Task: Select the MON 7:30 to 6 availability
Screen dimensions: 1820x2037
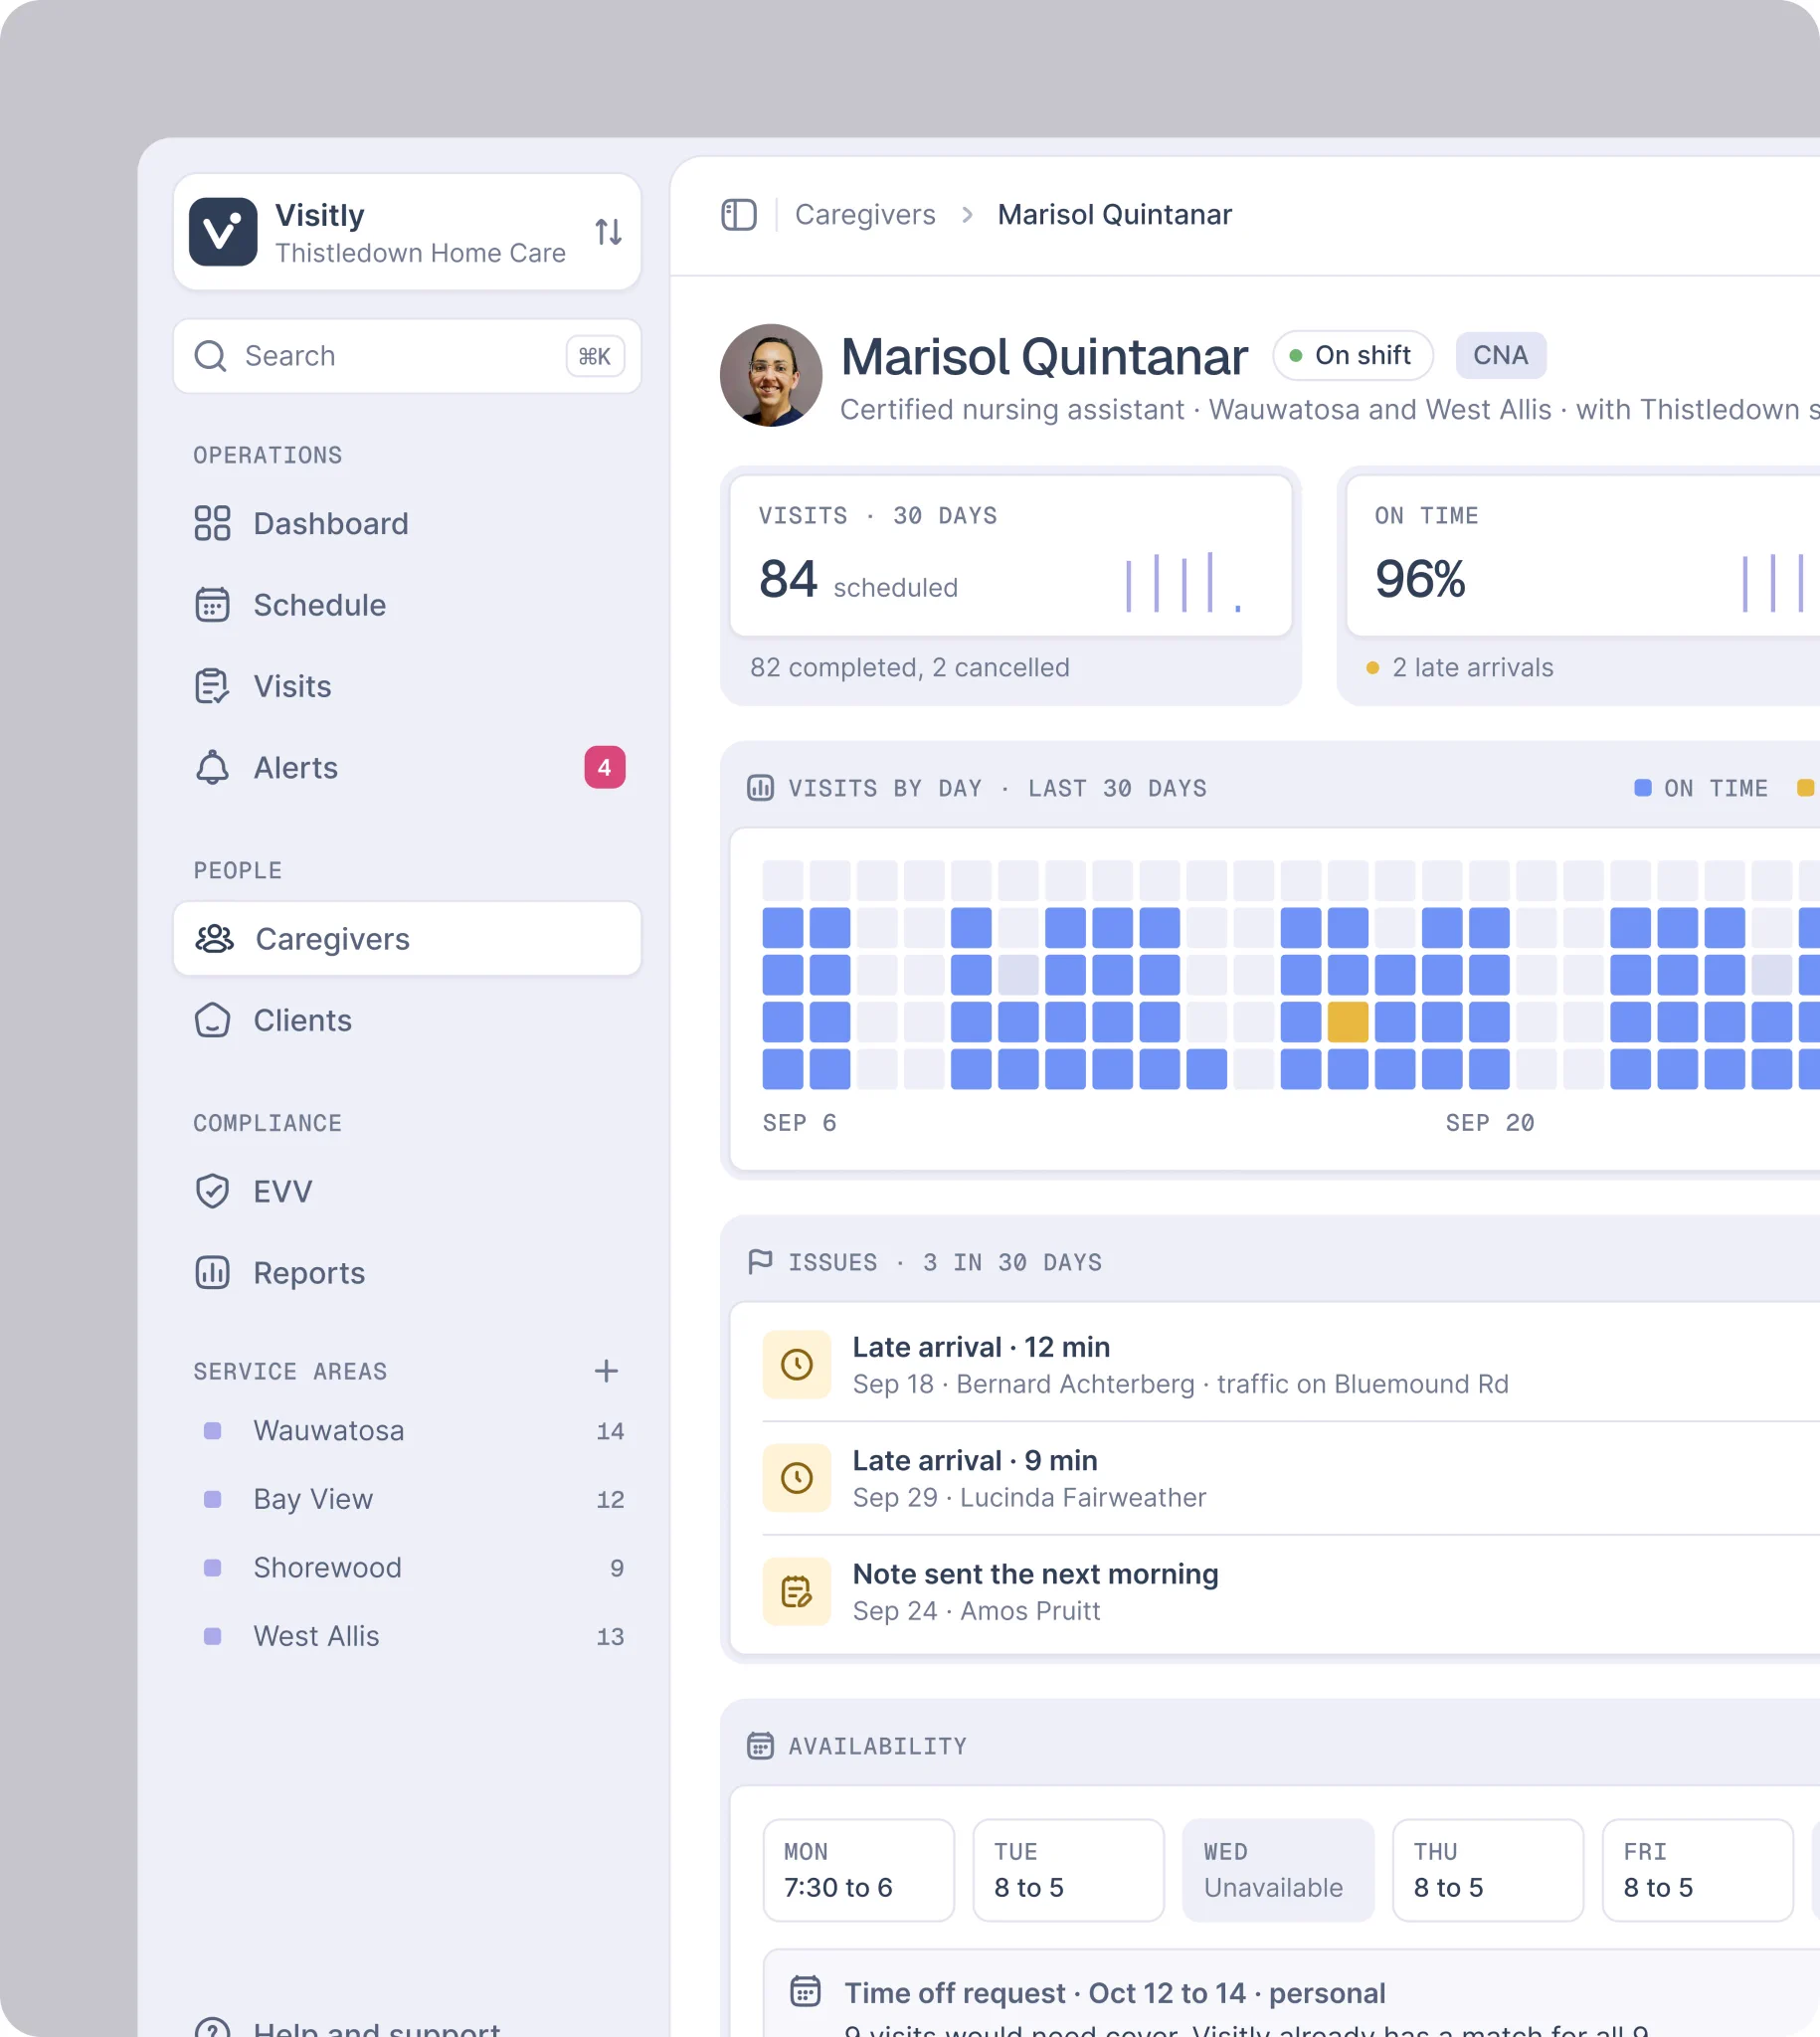Action: [x=859, y=1870]
